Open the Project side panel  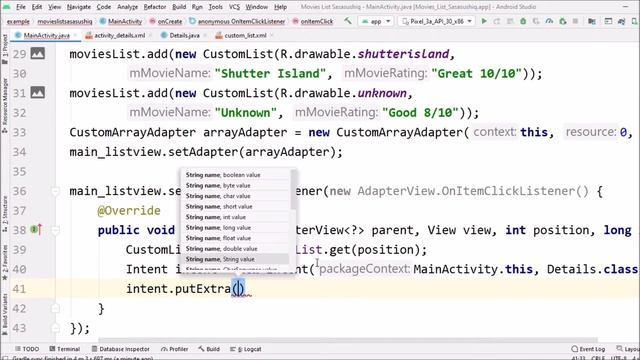click(5, 49)
